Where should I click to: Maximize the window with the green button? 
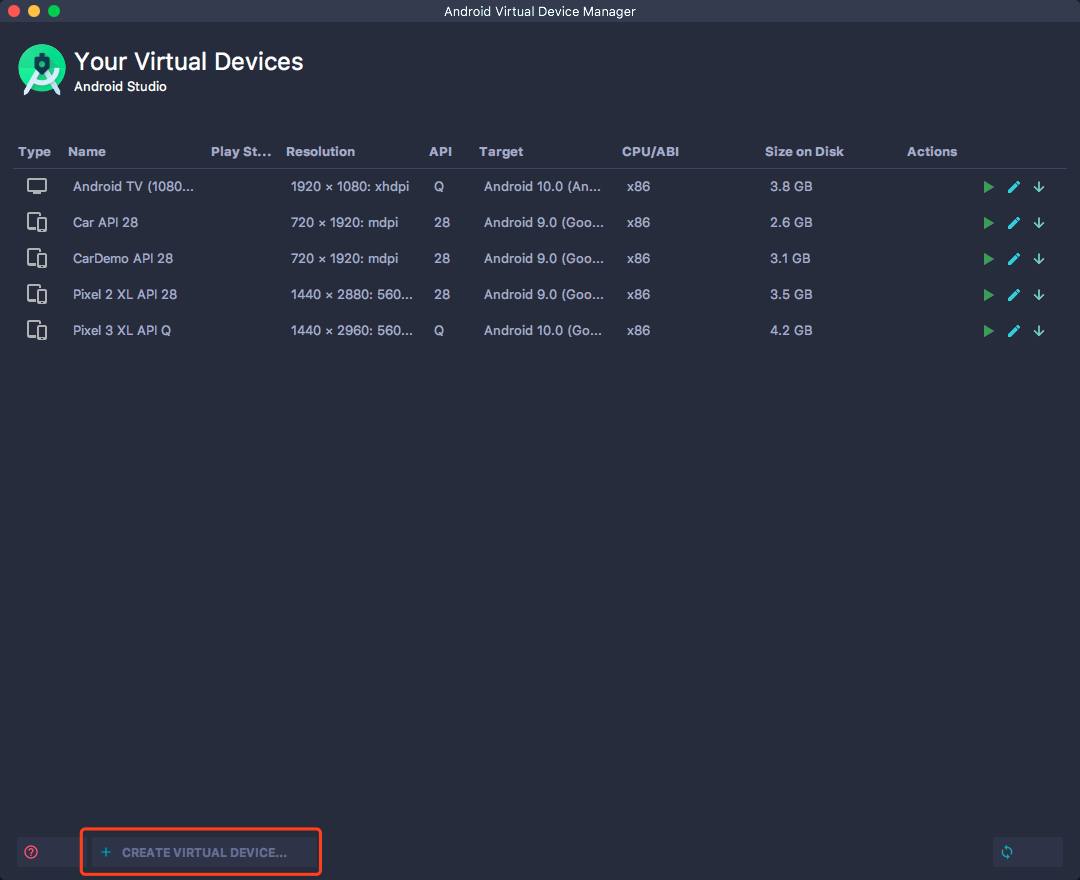(x=54, y=11)
